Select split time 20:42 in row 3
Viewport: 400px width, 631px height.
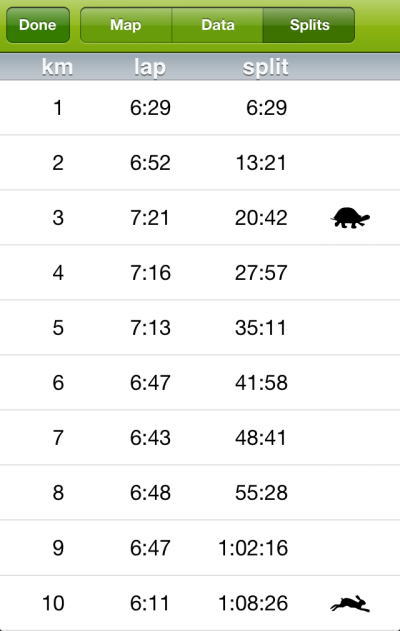pyautogui.click(x=261, y=218)
